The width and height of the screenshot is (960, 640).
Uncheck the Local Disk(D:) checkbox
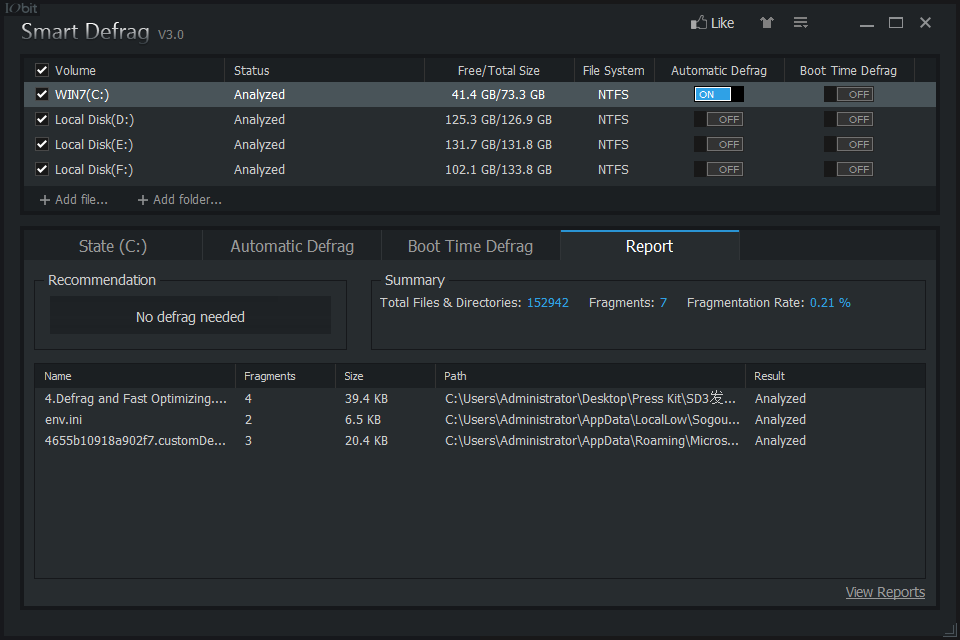click(x=42, y=119)
